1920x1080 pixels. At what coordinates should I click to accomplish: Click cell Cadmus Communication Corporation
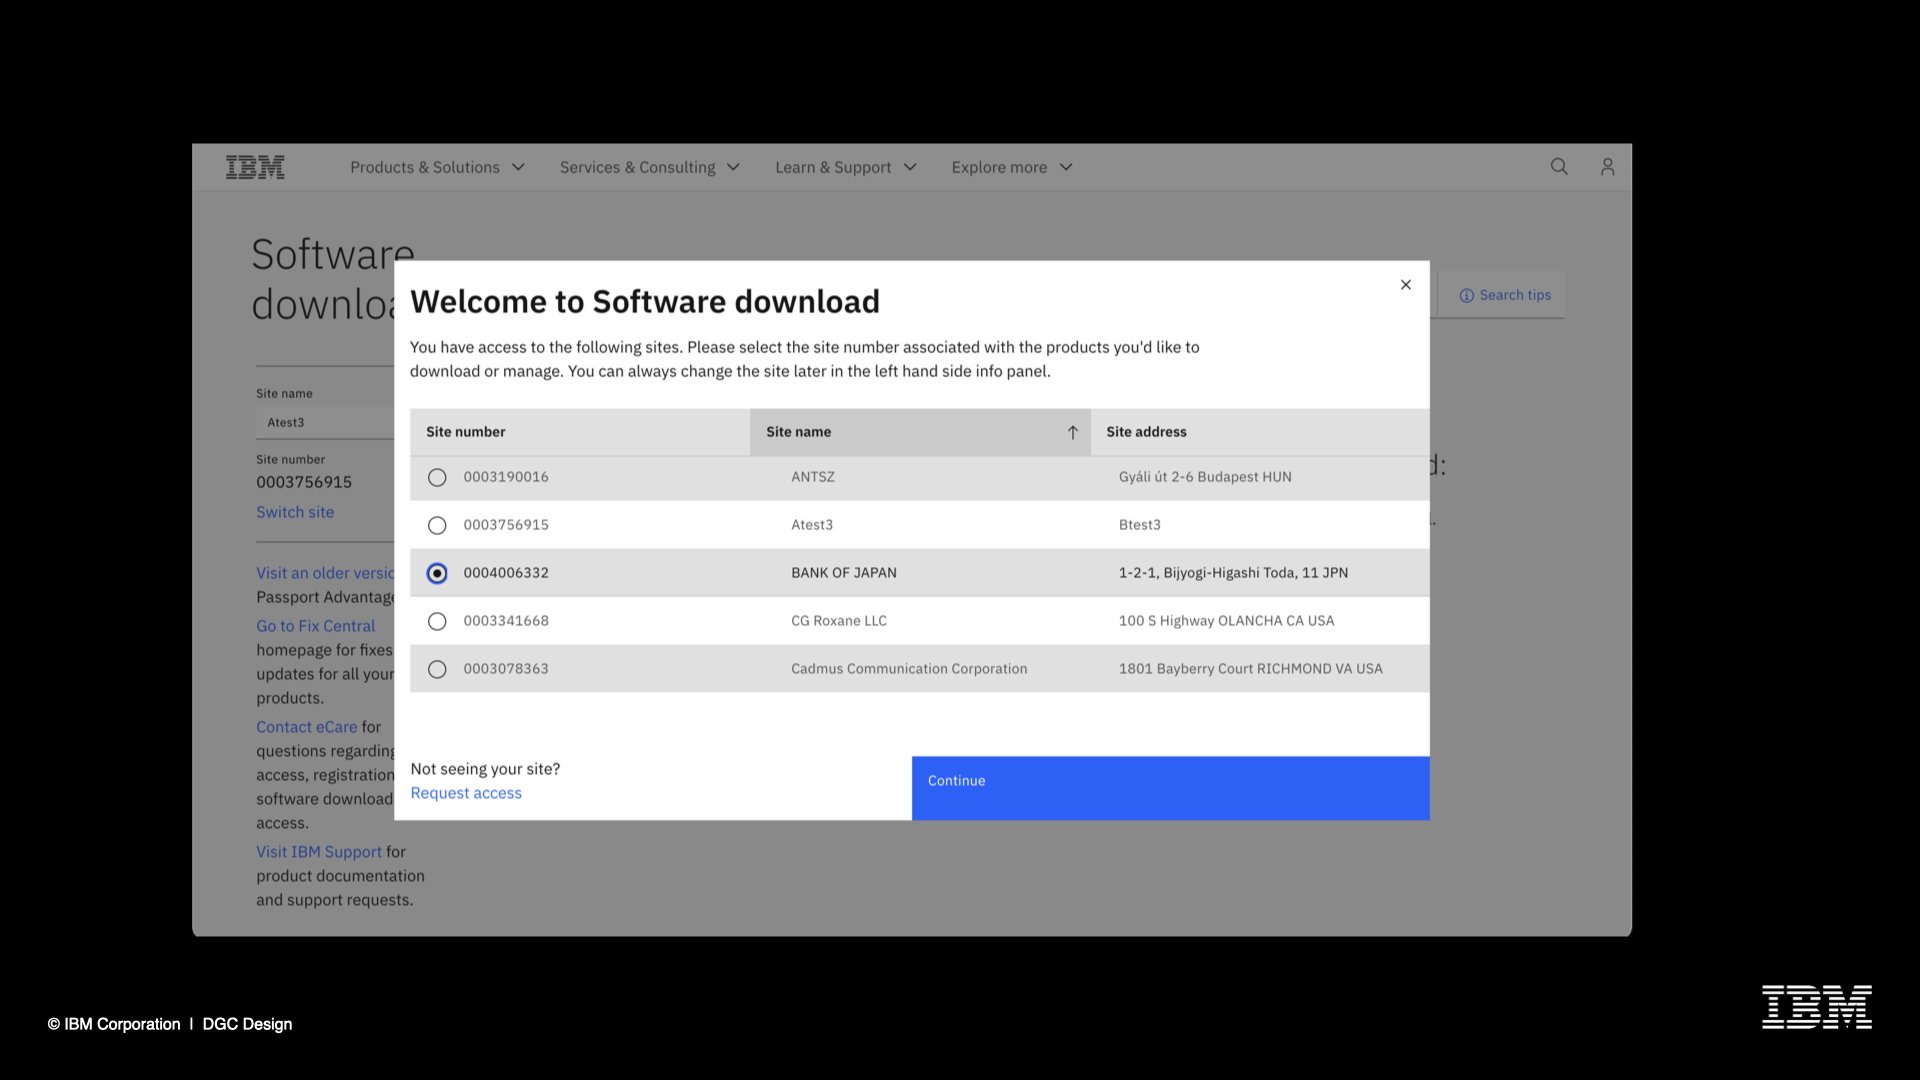coord(909,669)
